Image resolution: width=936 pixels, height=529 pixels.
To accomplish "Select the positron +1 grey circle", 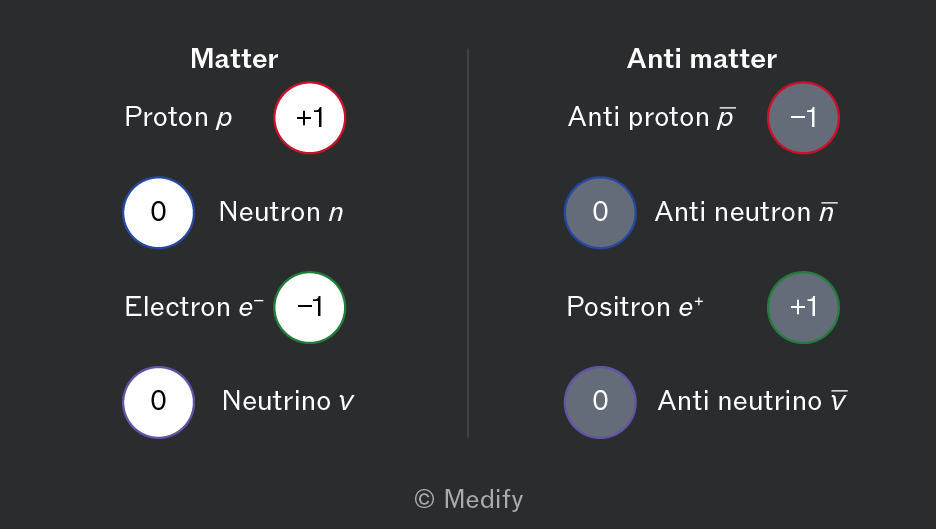I will [803, 307].
